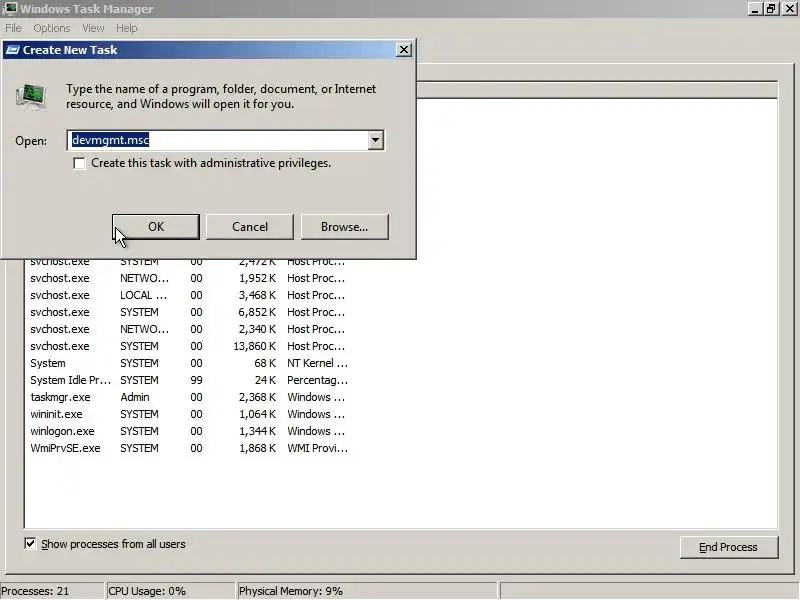Viewport: 800px width, 600px height.
Task: Select the winlogon.exe process row
Action: tap(189, 431)
